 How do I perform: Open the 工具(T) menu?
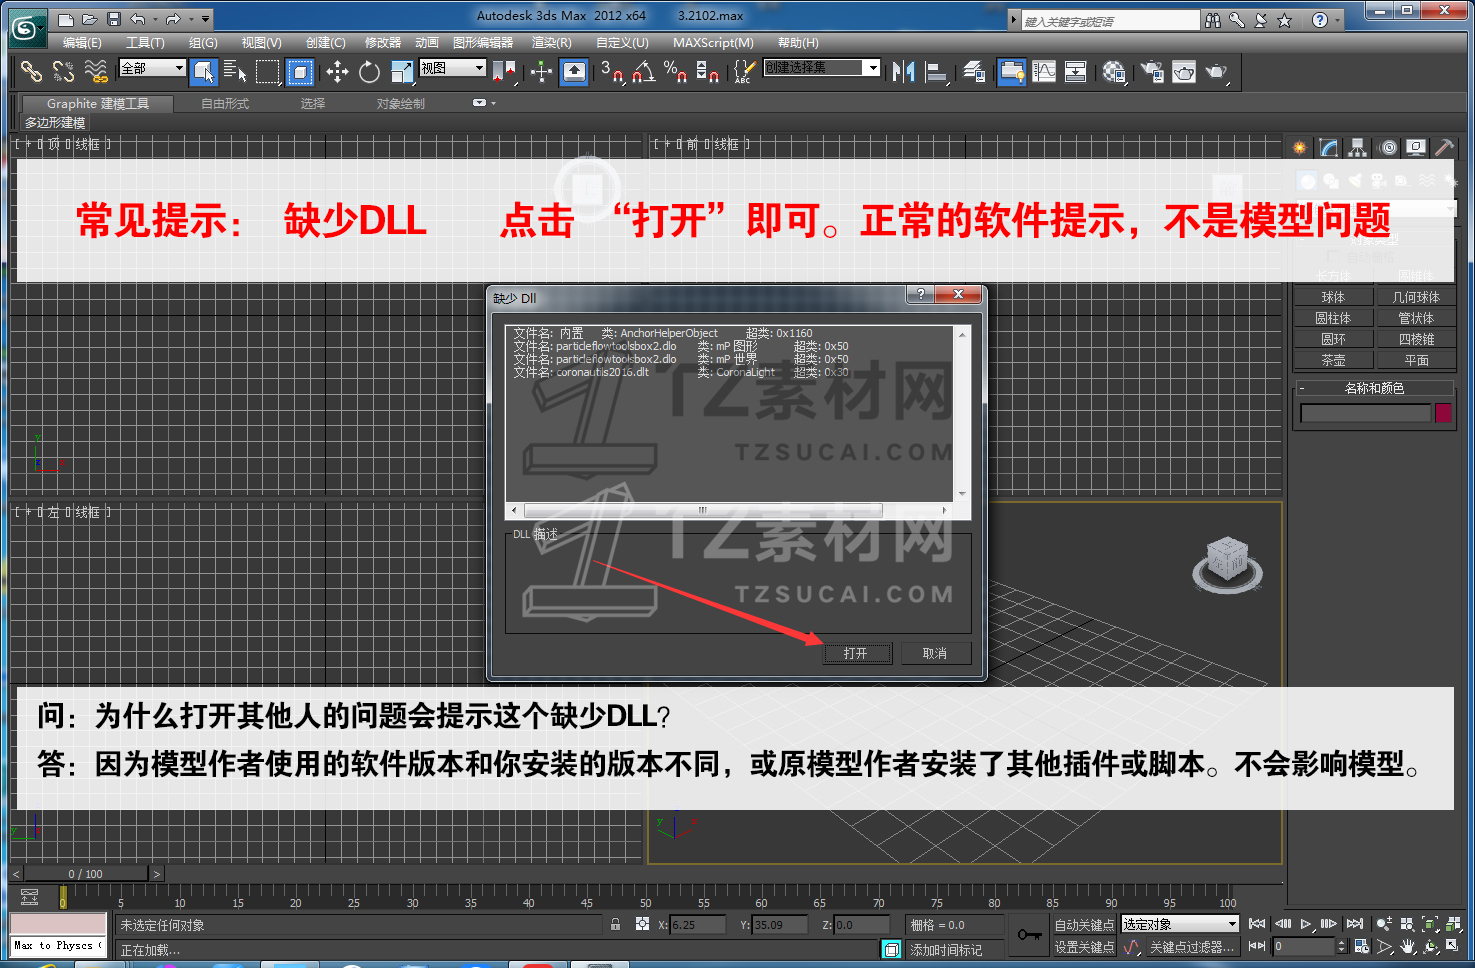[x=145, y=43]
